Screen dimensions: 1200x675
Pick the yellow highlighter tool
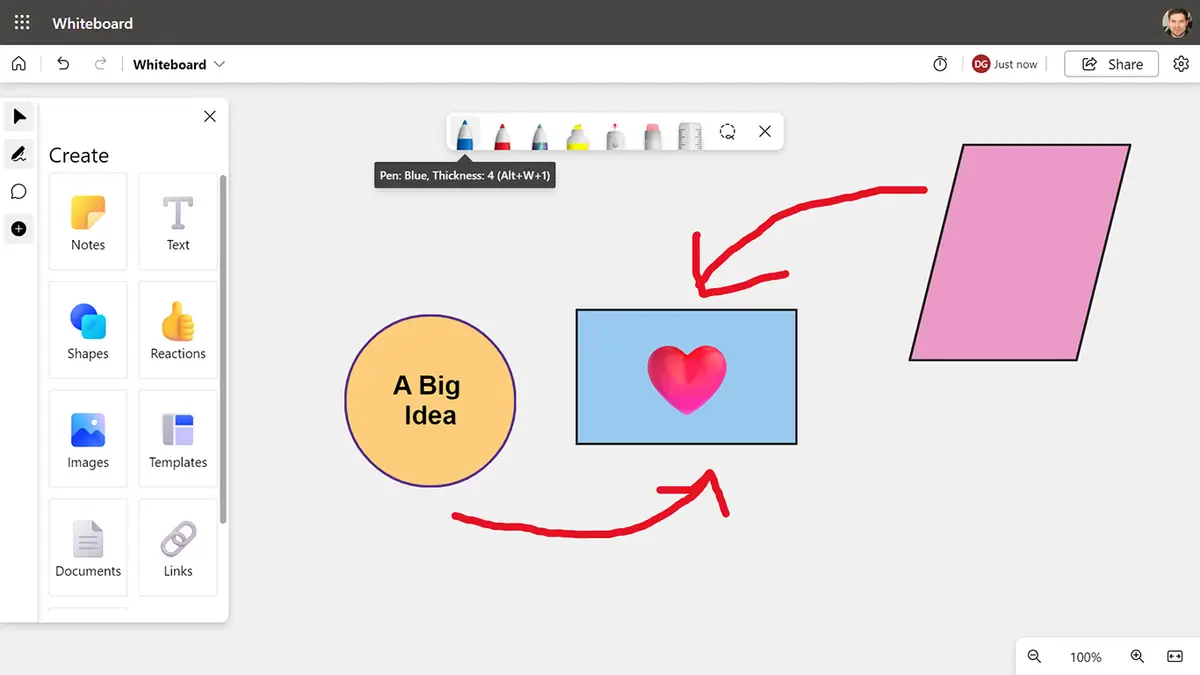pyautogui.click(x=578, y=133)
